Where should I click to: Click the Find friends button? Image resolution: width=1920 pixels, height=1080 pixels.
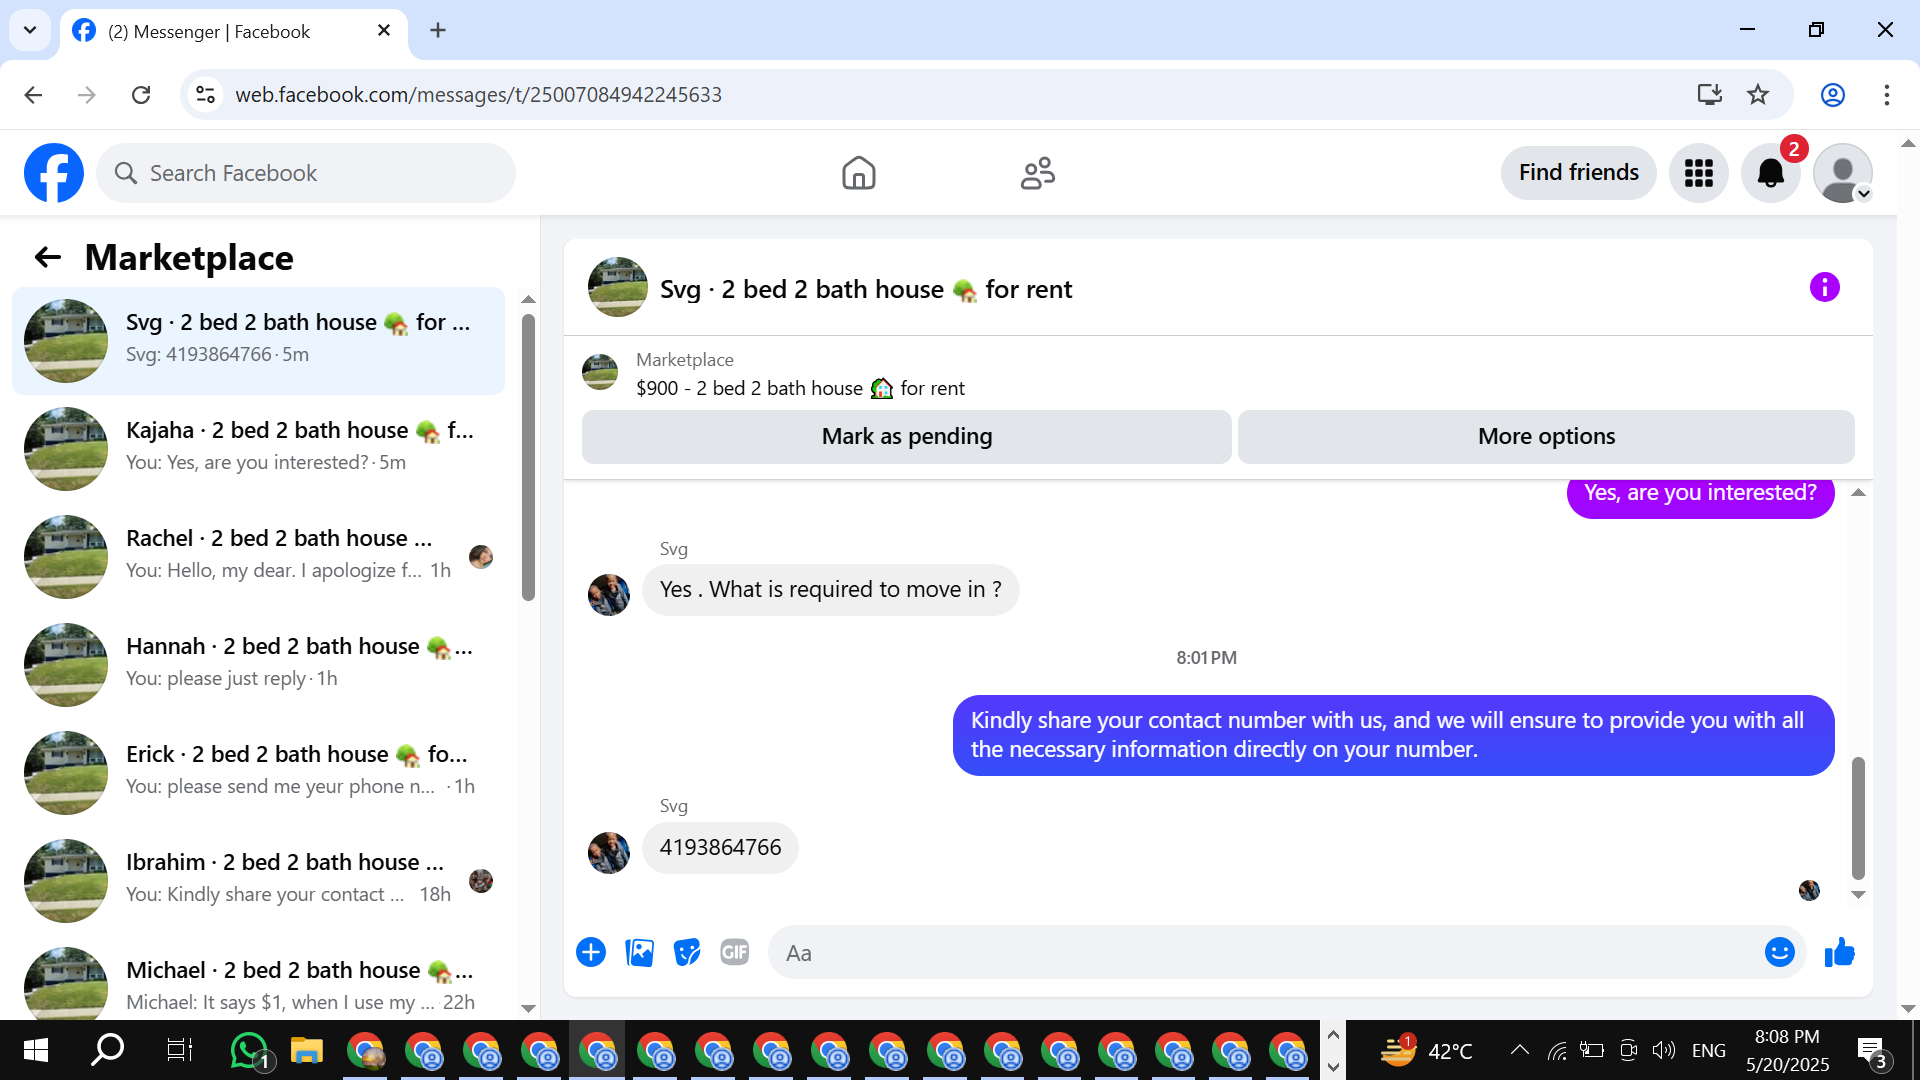pos(1578,173)
